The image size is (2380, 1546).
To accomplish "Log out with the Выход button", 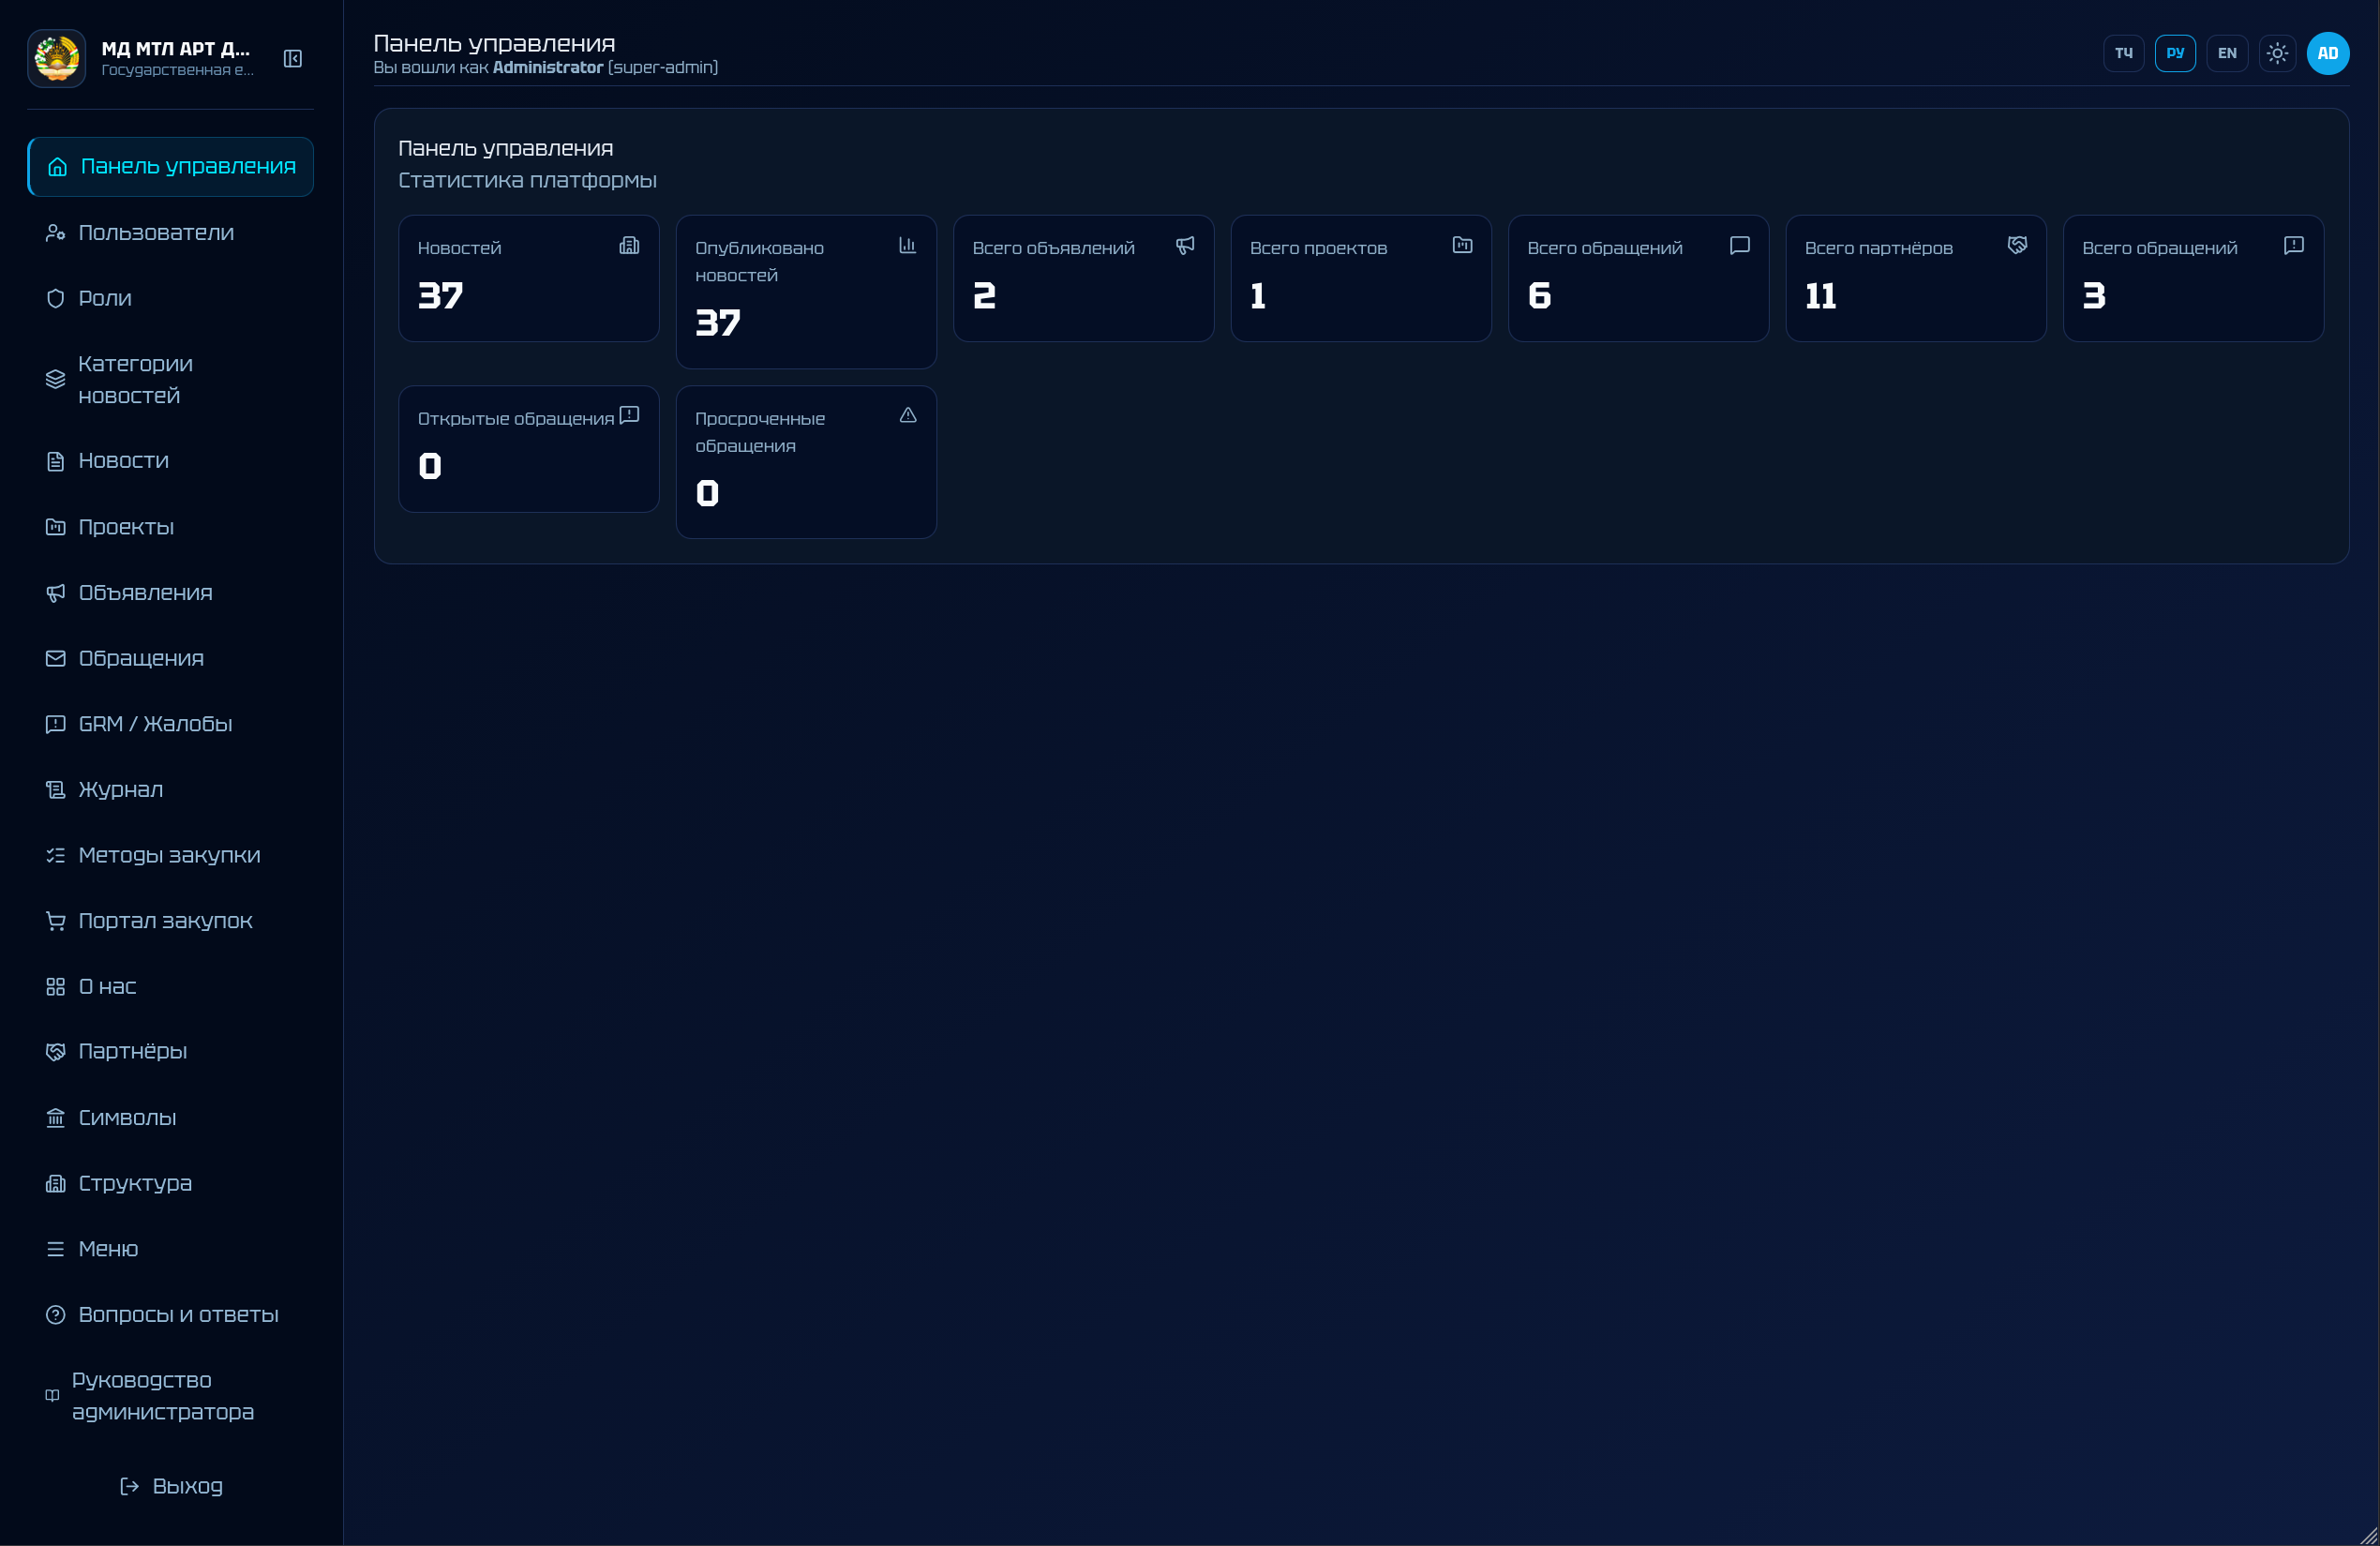I will (170, 1486).
